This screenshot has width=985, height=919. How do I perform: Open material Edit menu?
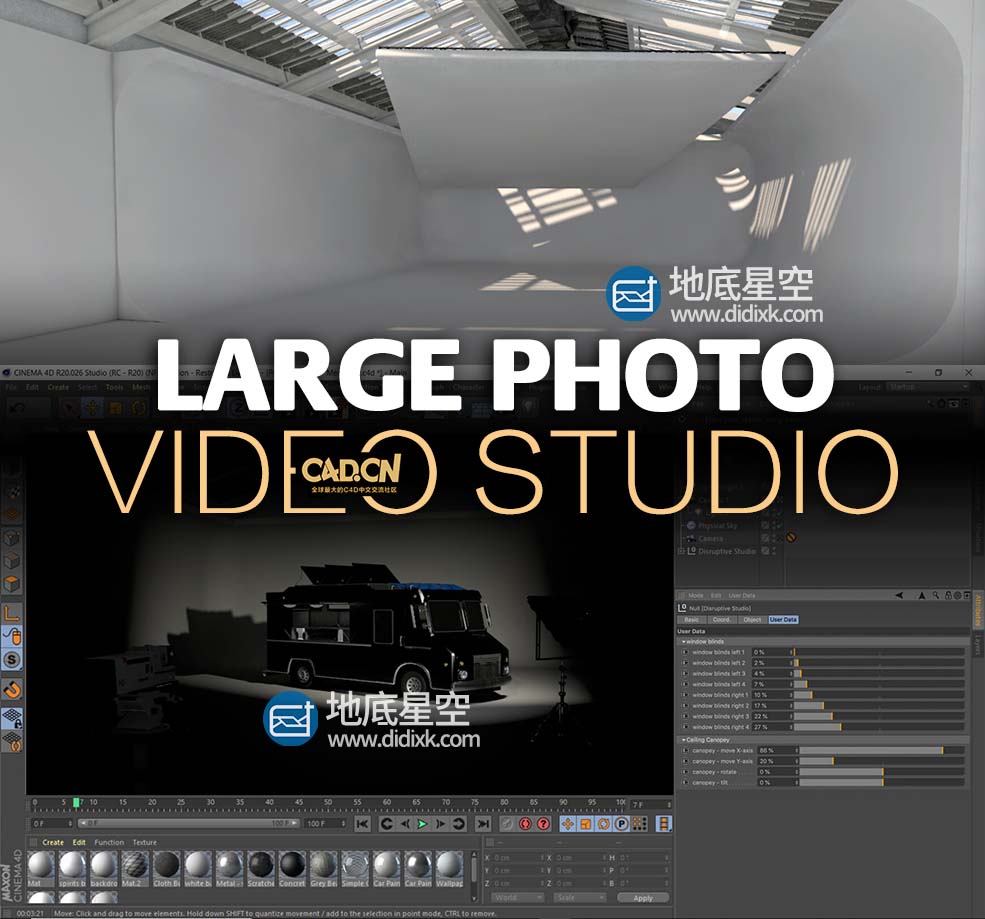[79, 842]
